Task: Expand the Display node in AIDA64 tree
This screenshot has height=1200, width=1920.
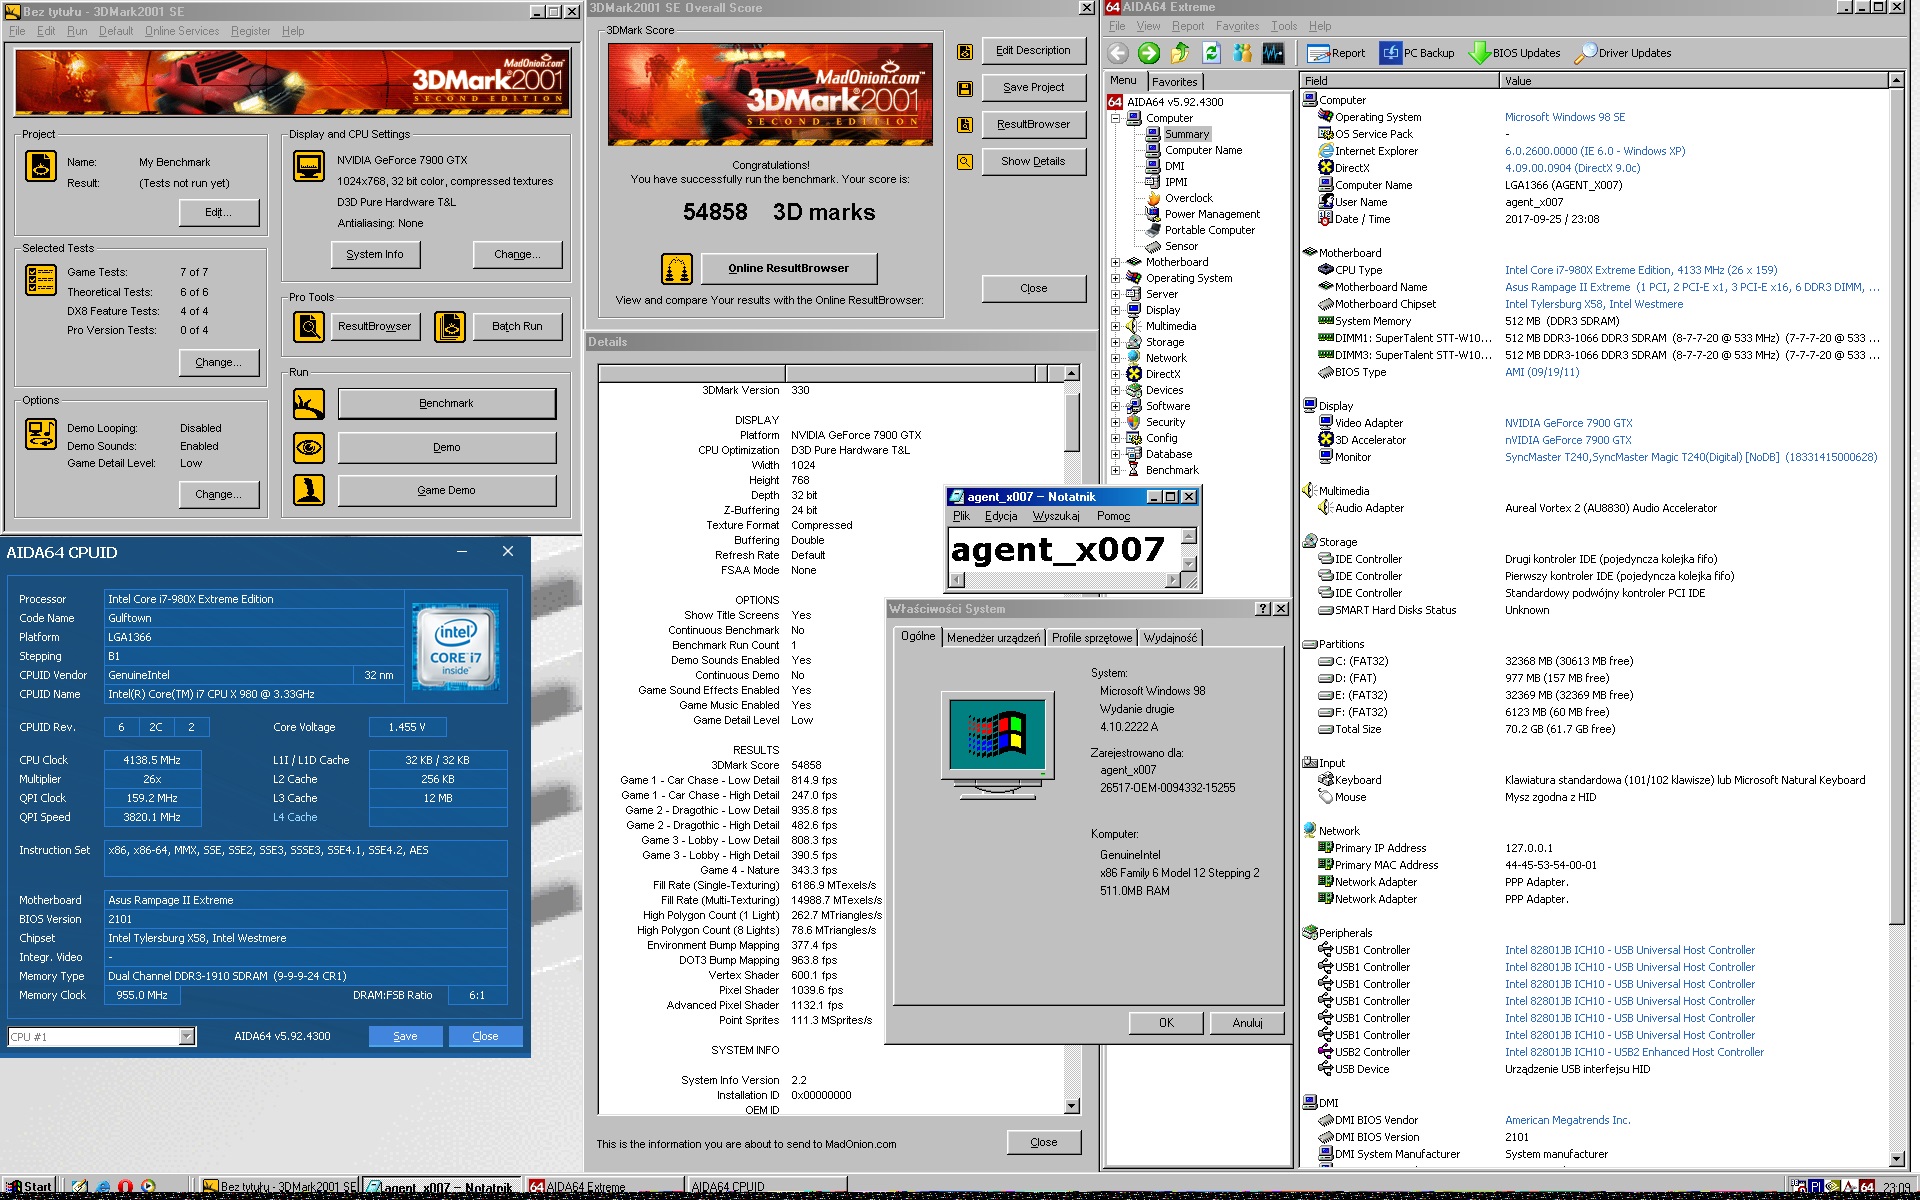Action: click(x=1115, y=310)
